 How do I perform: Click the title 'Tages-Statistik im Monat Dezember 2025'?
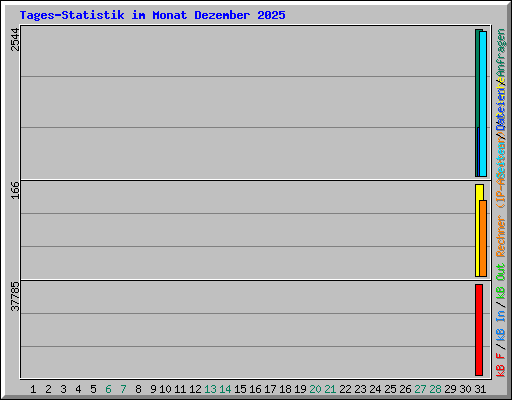click(152, 15)
